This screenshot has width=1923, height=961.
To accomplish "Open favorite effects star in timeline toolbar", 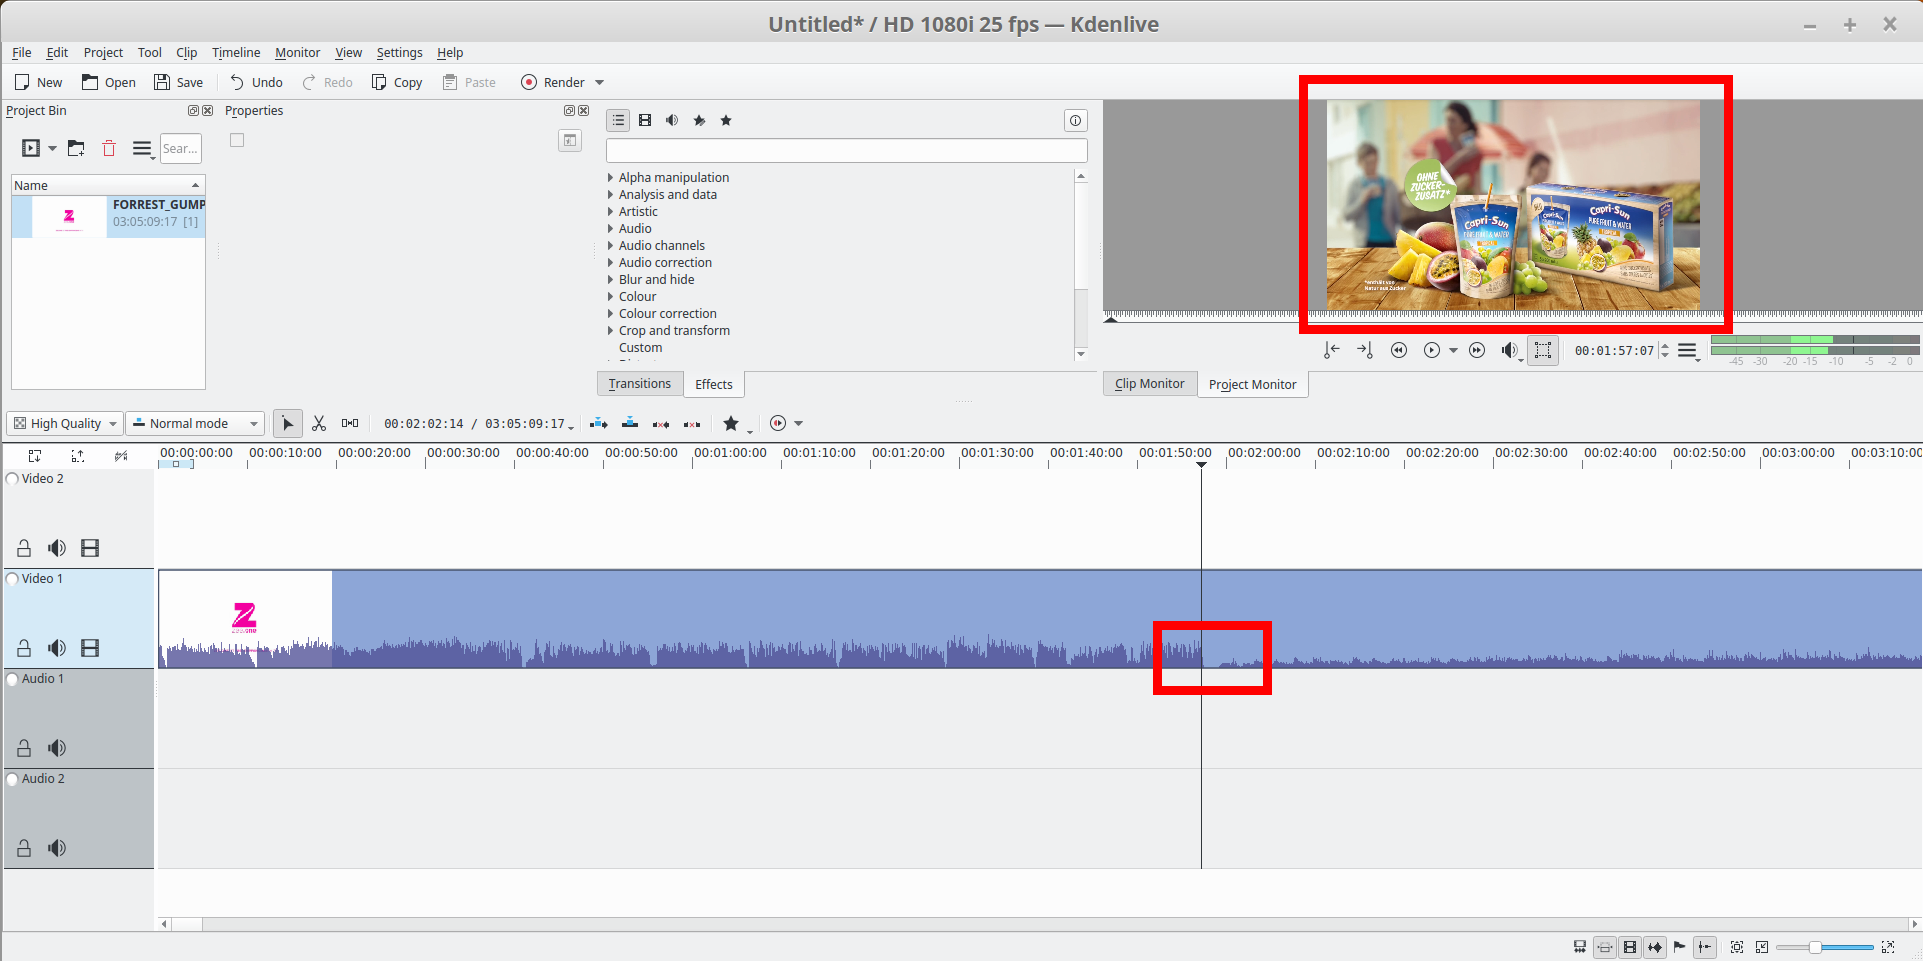I will (731, 424).
